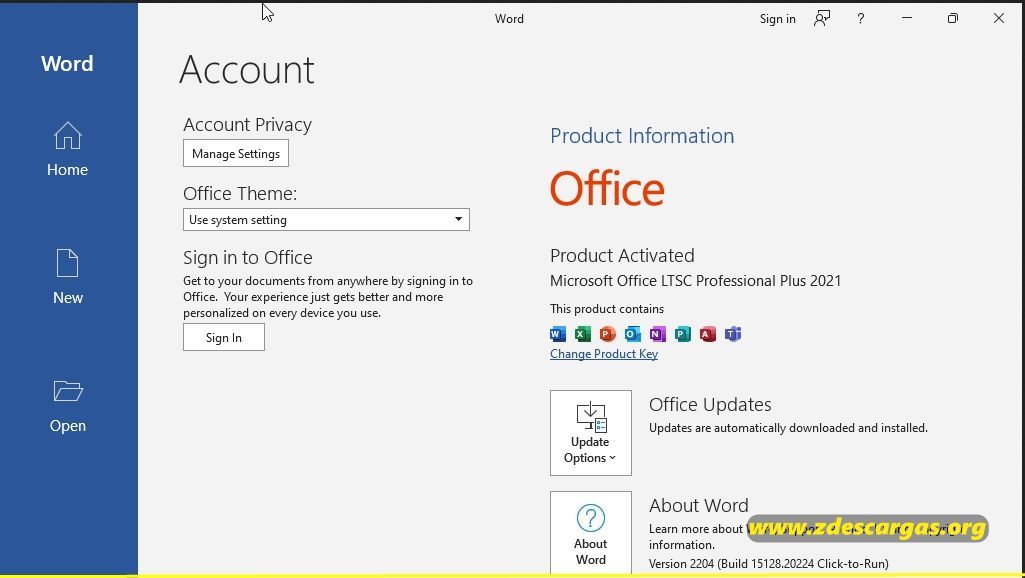Click the Access app icon
The height and width of the screenshot is (578, 1025).
click(x=707, y=334)
